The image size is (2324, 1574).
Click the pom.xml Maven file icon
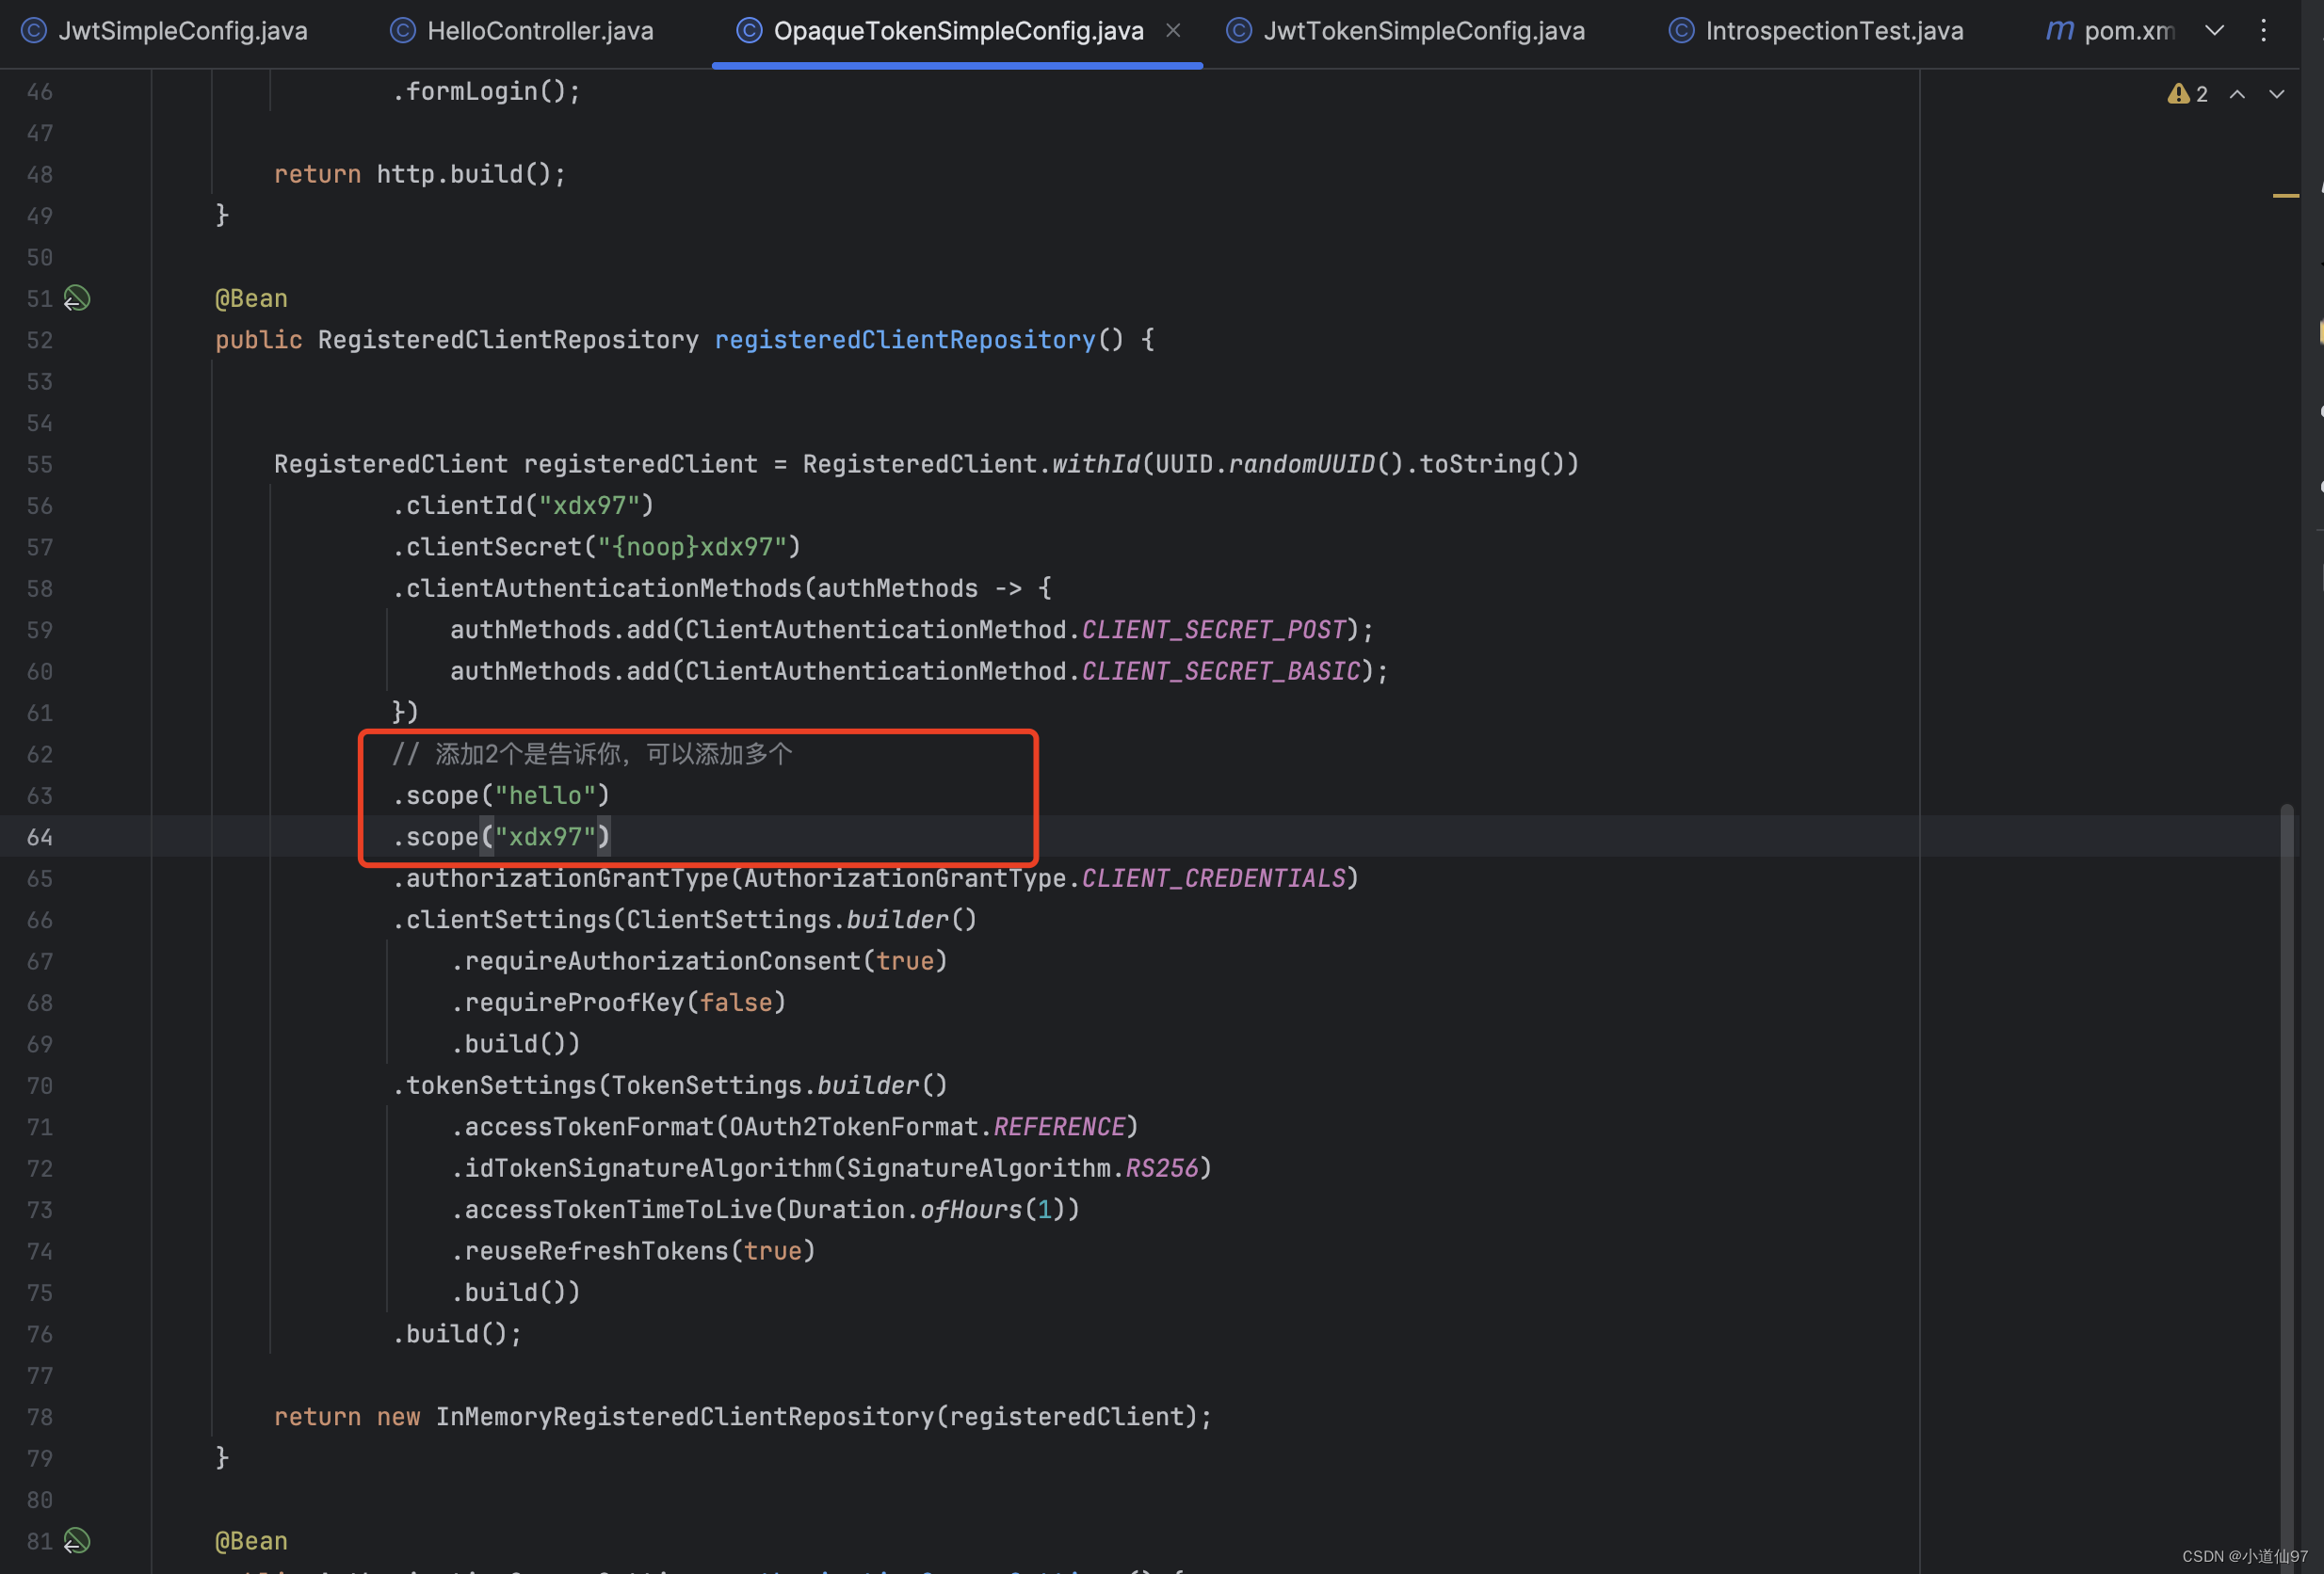(2059, 31)
